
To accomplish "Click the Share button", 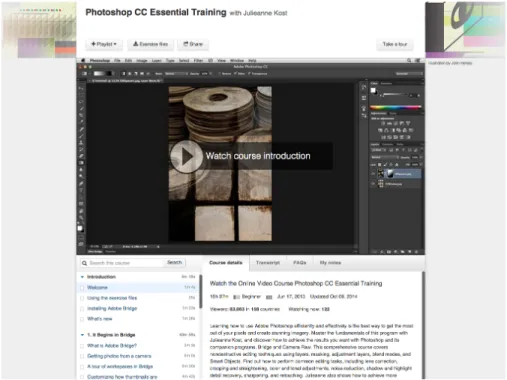I will (193, 44).
